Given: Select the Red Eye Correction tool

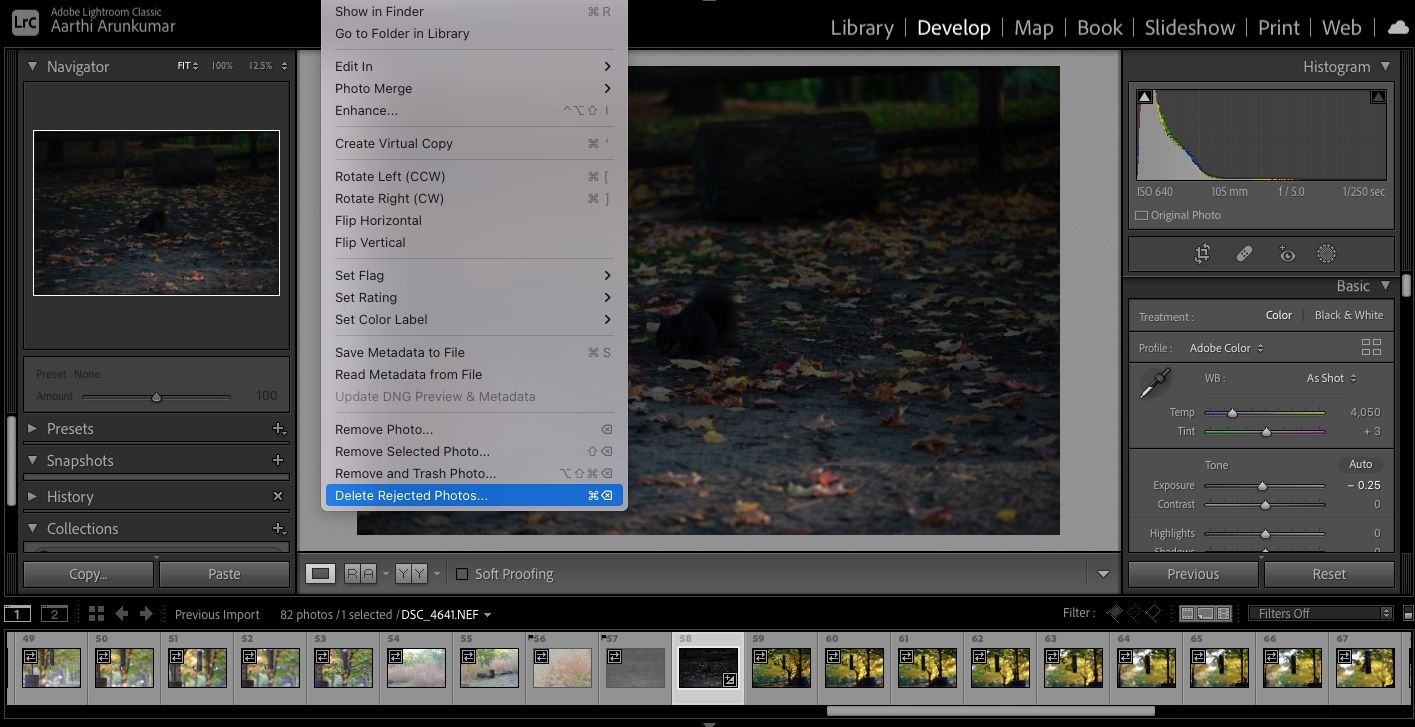Looking at the screenshot, I should point(1289,253).
